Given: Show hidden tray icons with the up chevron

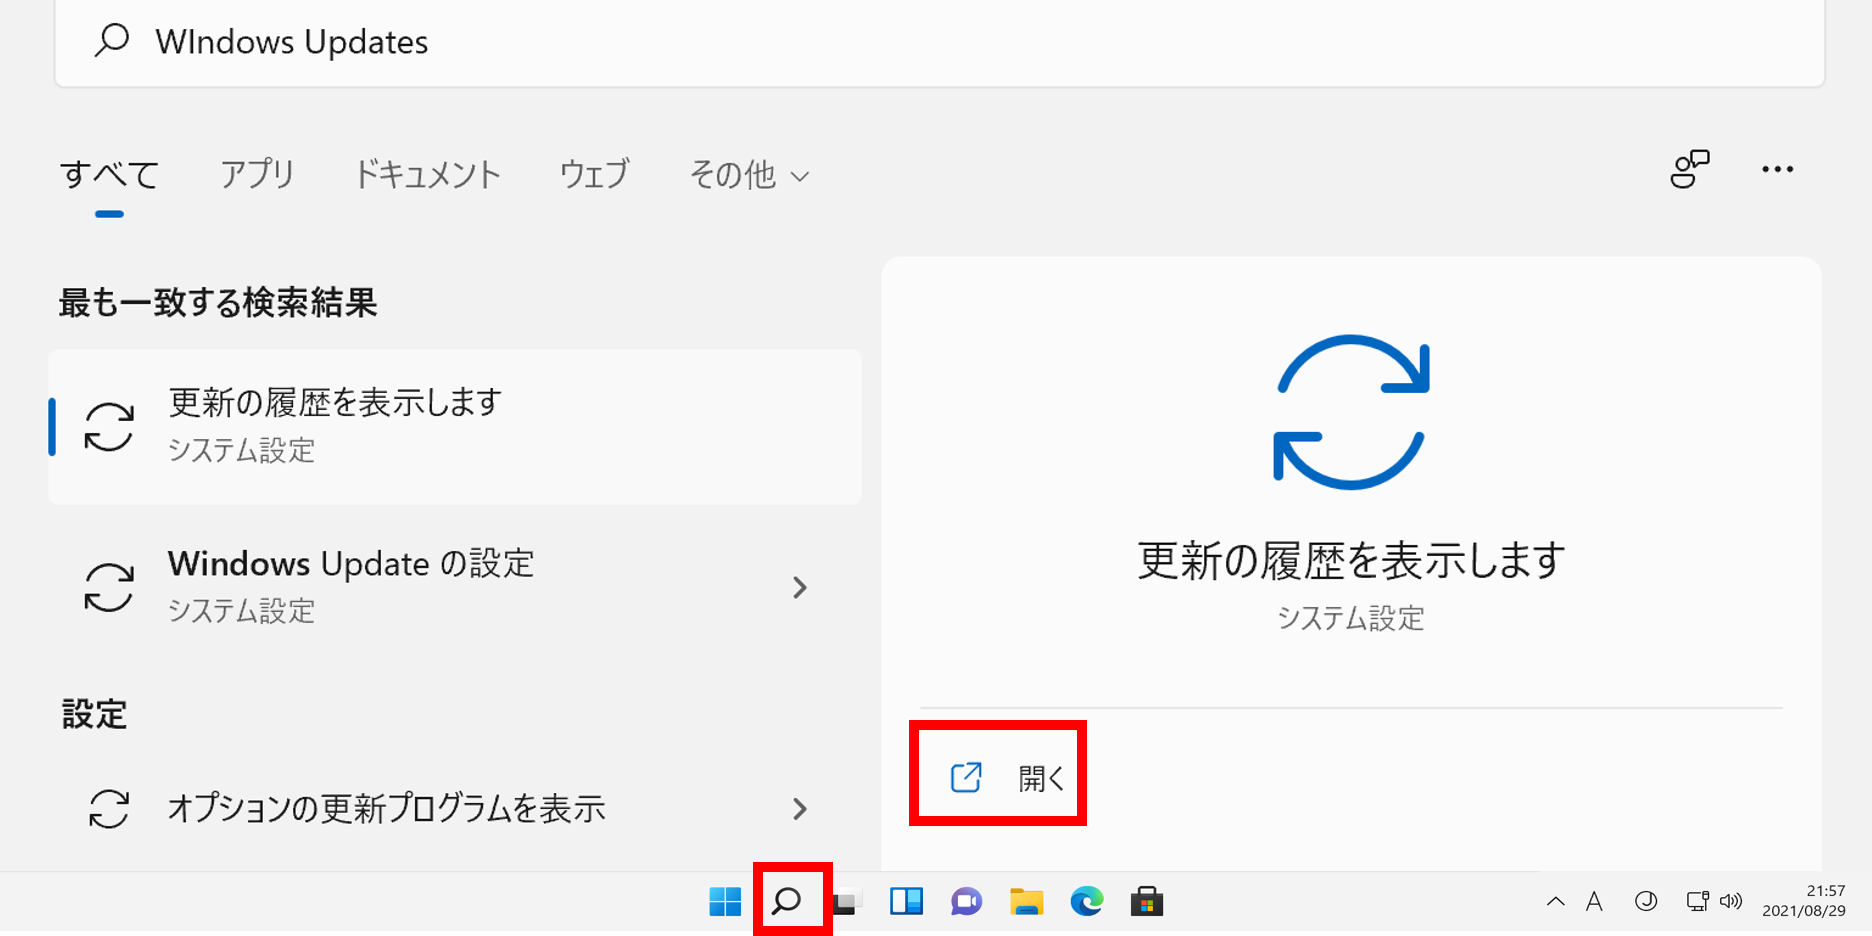Looking at the screenshot, I should 1555,902.
